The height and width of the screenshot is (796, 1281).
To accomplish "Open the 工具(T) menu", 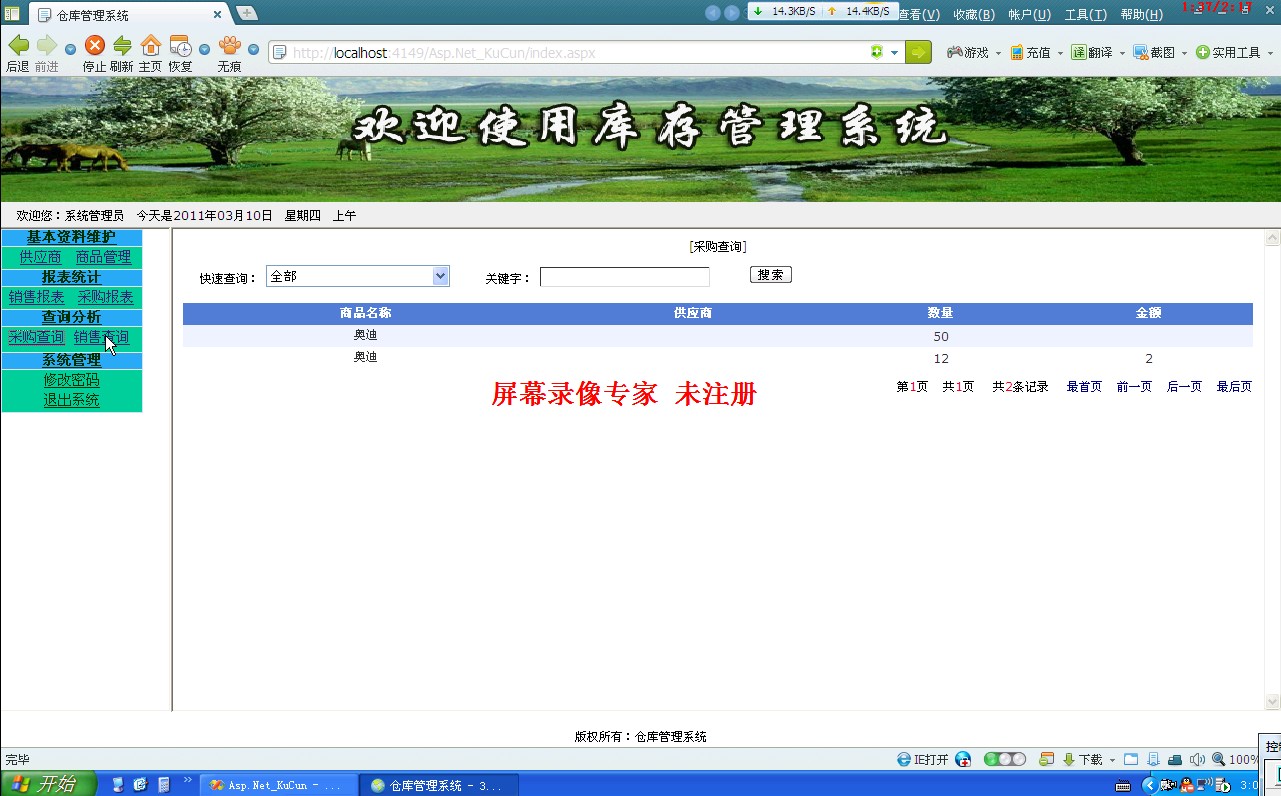I will click(1085, 14).
